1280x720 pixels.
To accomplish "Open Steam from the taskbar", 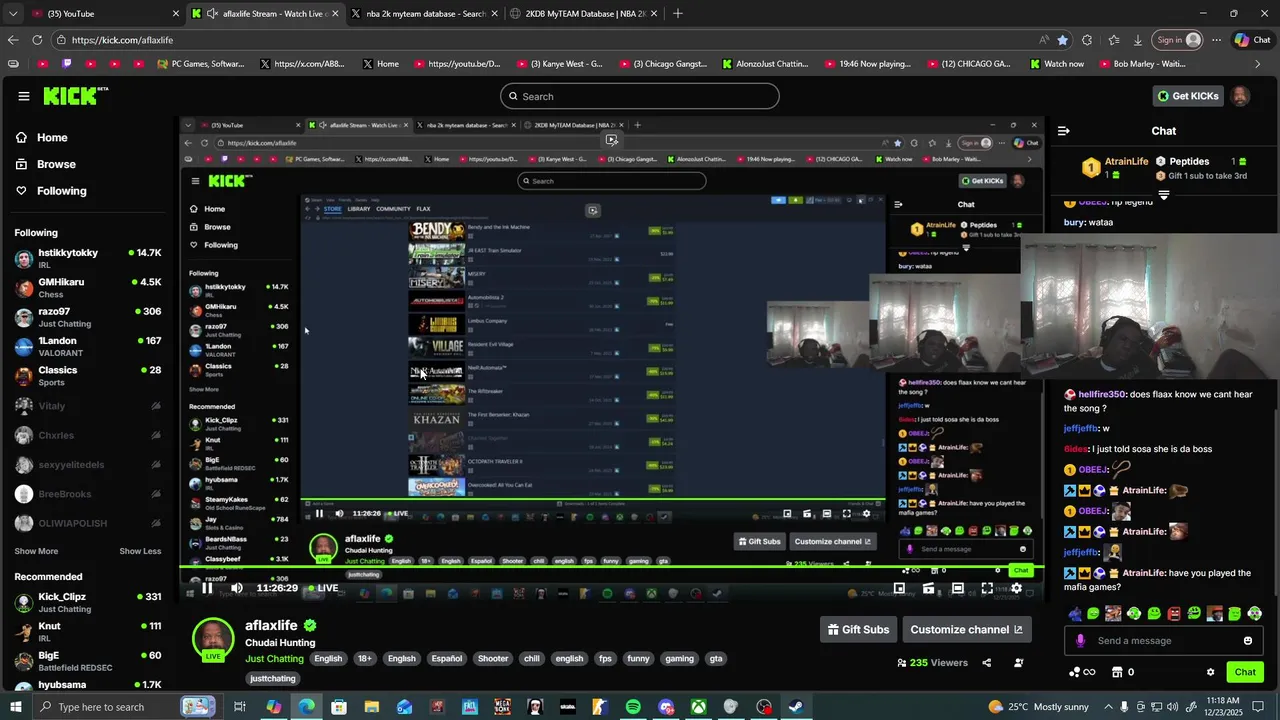I will coord(796,707).
